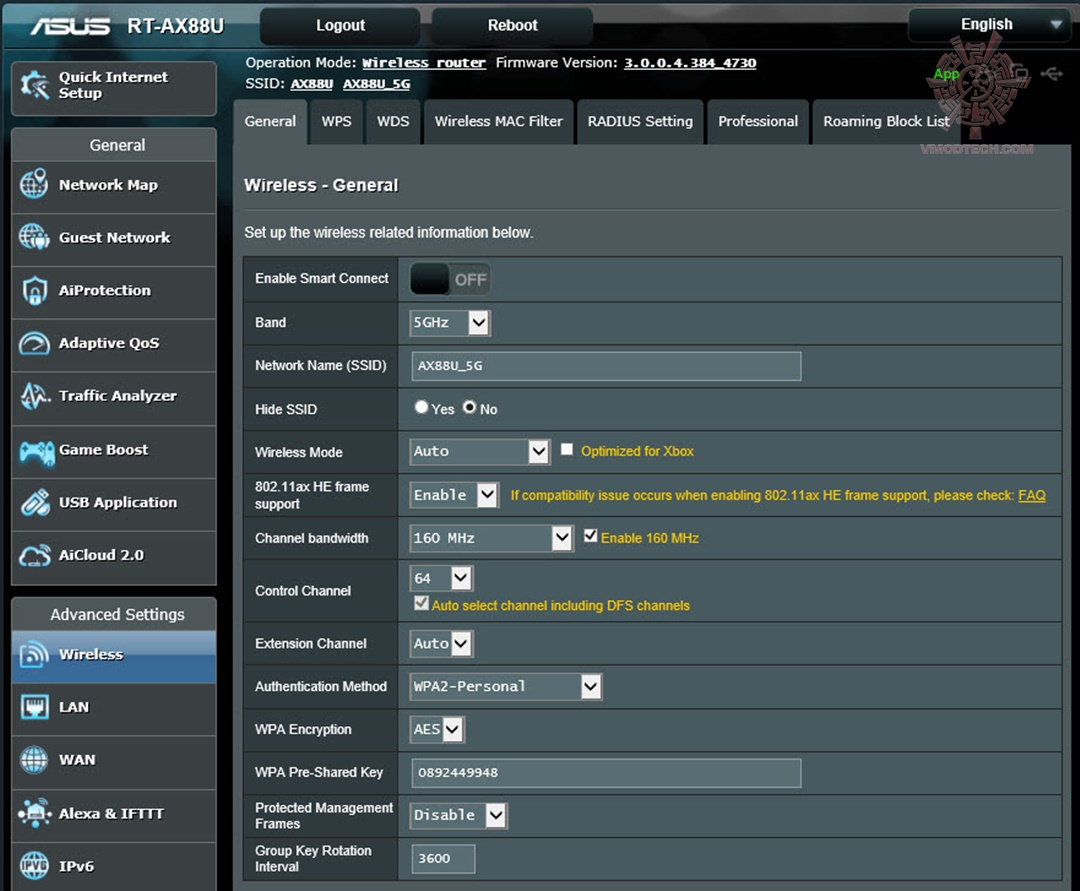This screenshot has height=891, width=1080.
Task: Open the Authentication Method dropdown
Action: point(506,686)
